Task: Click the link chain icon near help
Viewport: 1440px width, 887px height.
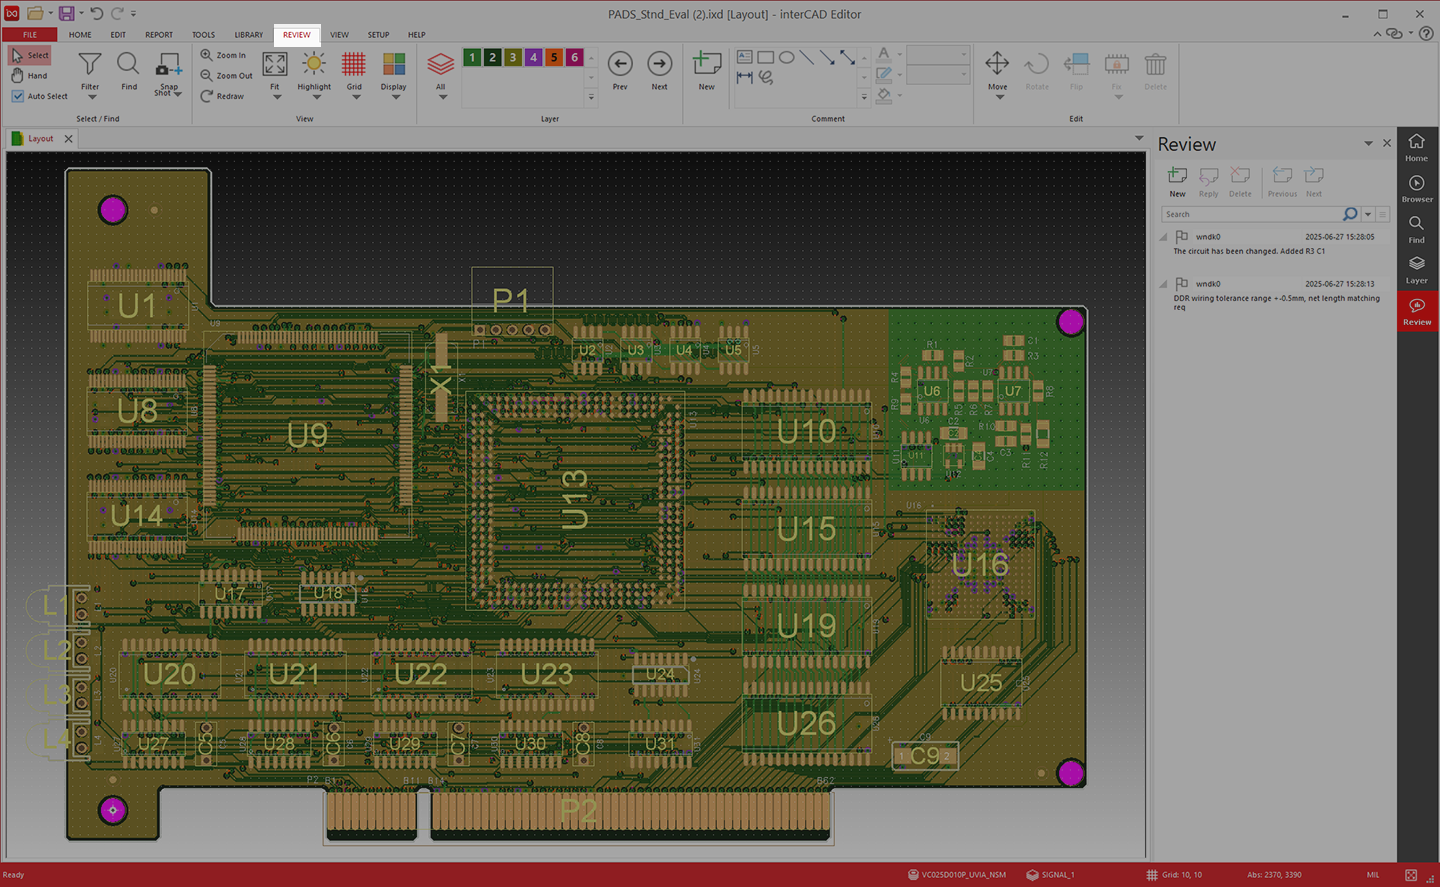Action: [1394, 34]
